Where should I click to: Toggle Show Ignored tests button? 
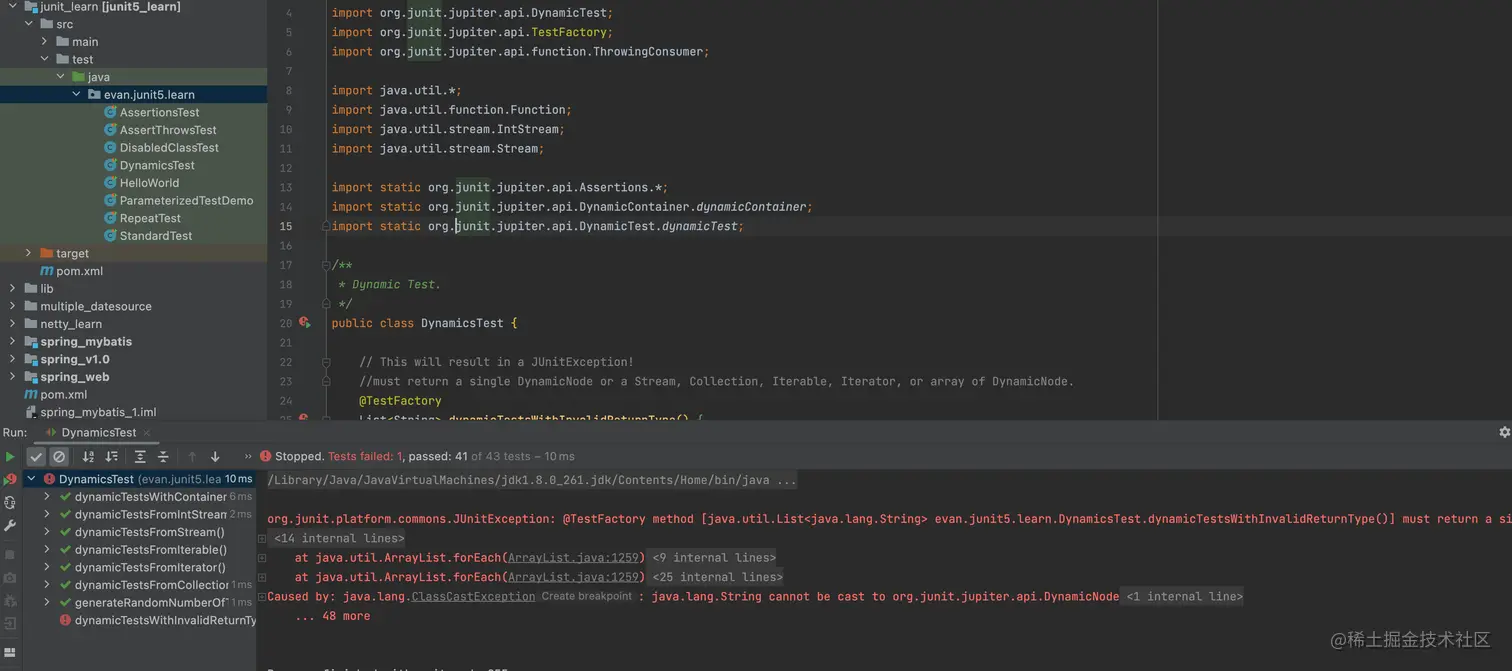(59, 457)
